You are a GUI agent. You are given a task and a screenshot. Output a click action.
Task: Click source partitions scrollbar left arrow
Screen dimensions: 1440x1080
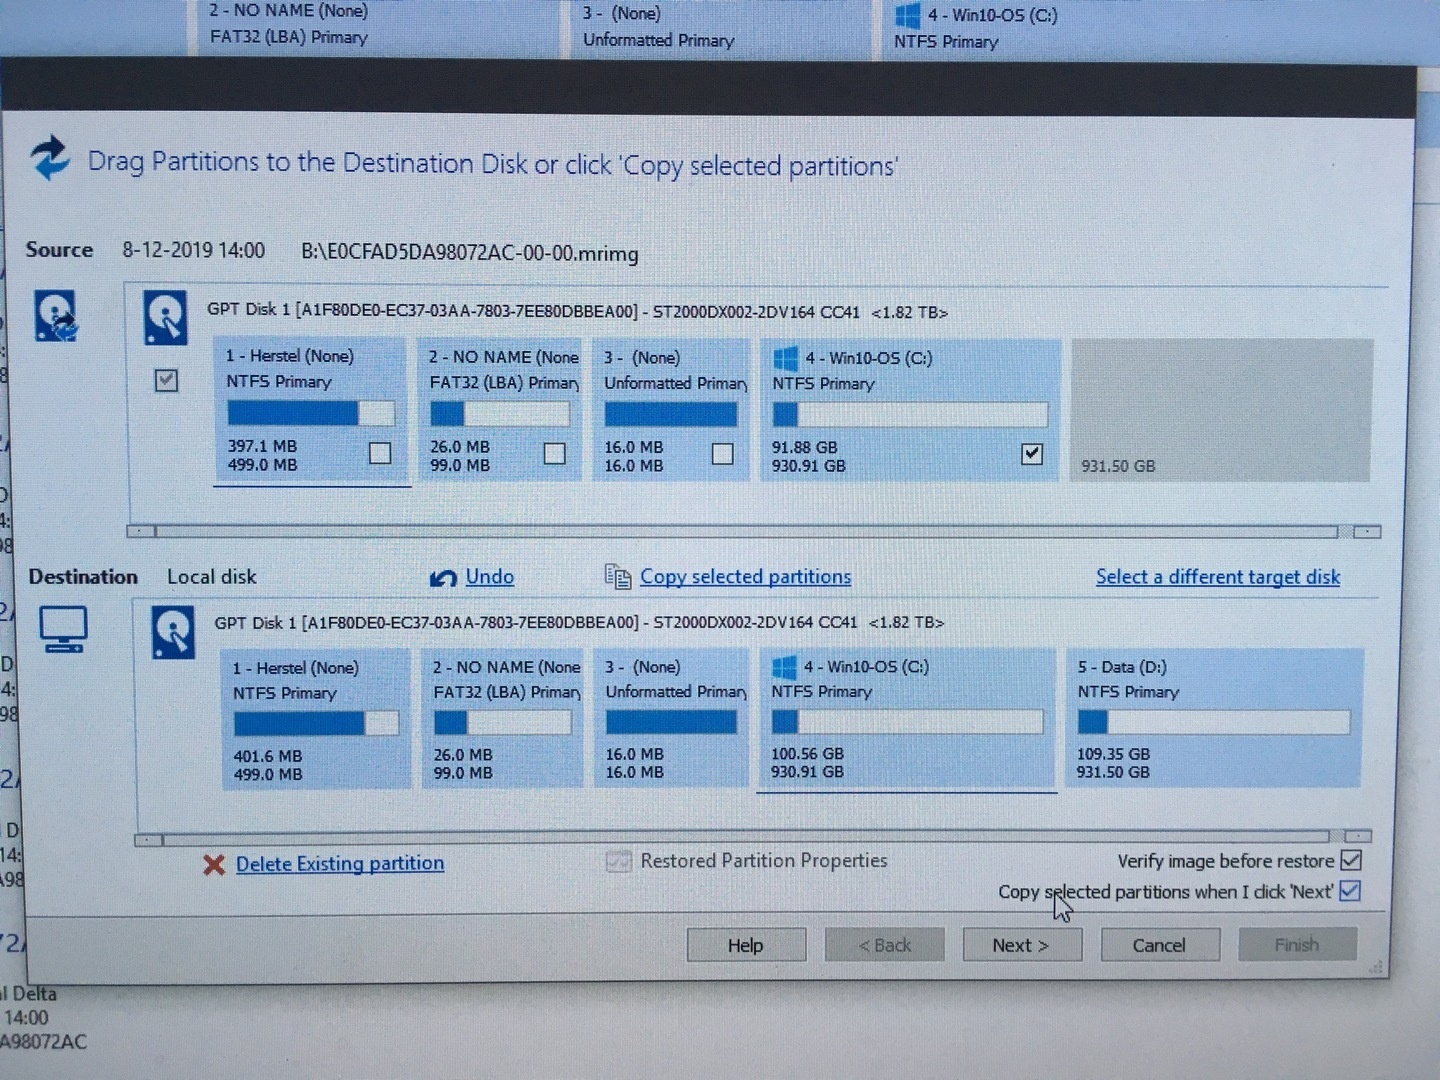click(x=141, y=531)
